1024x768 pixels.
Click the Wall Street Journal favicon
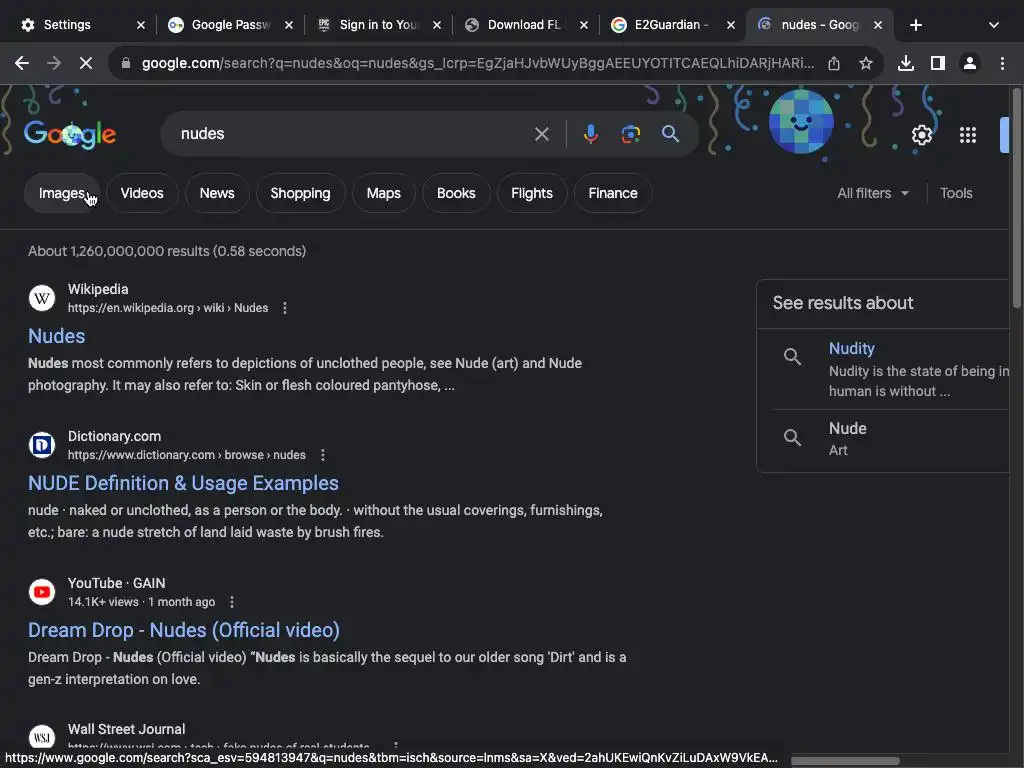[42, 738]
